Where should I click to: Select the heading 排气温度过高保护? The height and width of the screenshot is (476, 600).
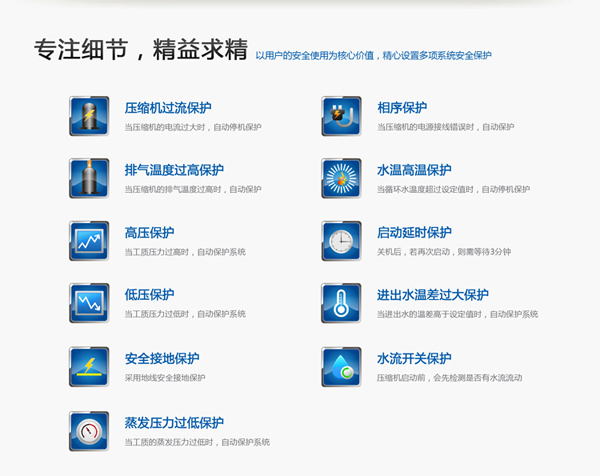(x=174, y=170)
